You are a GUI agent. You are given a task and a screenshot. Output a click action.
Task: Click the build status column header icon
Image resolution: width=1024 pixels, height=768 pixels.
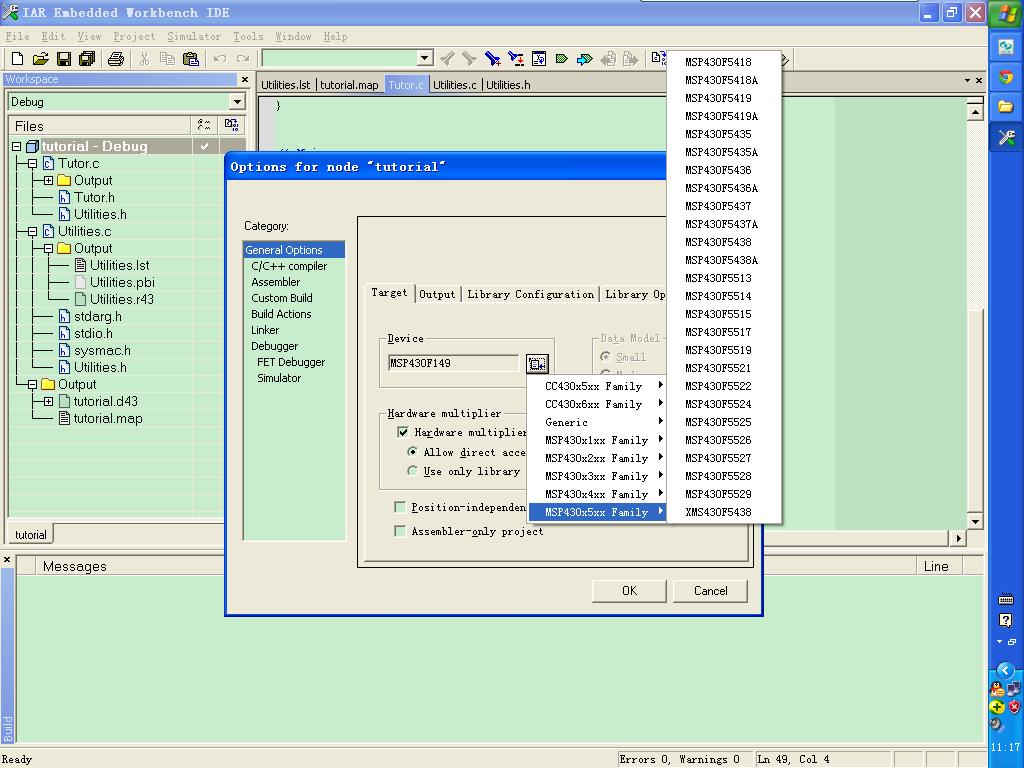[x=204, y=125]
